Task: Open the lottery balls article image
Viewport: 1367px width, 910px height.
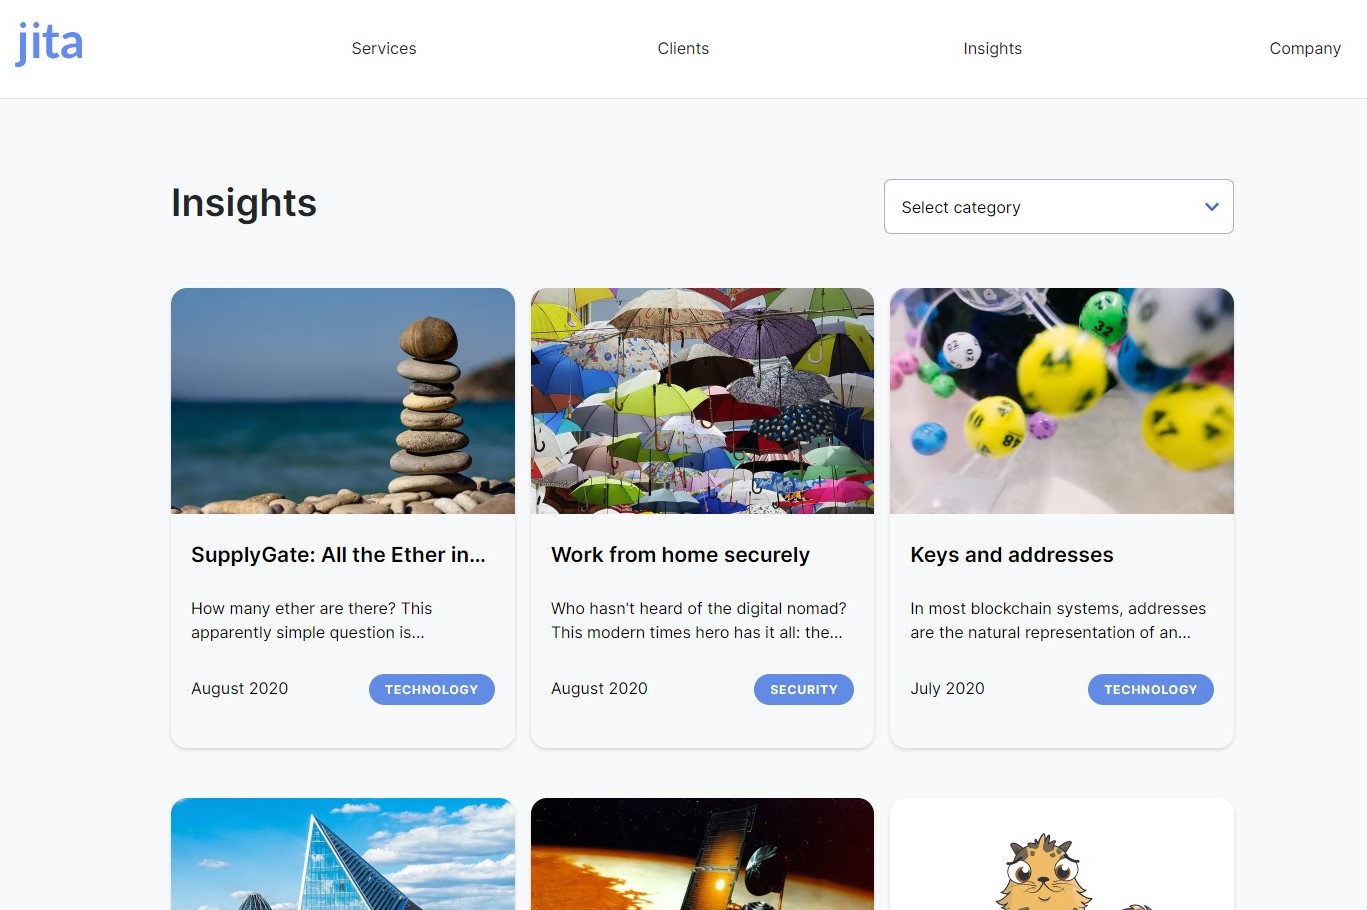Action: 1062,401
